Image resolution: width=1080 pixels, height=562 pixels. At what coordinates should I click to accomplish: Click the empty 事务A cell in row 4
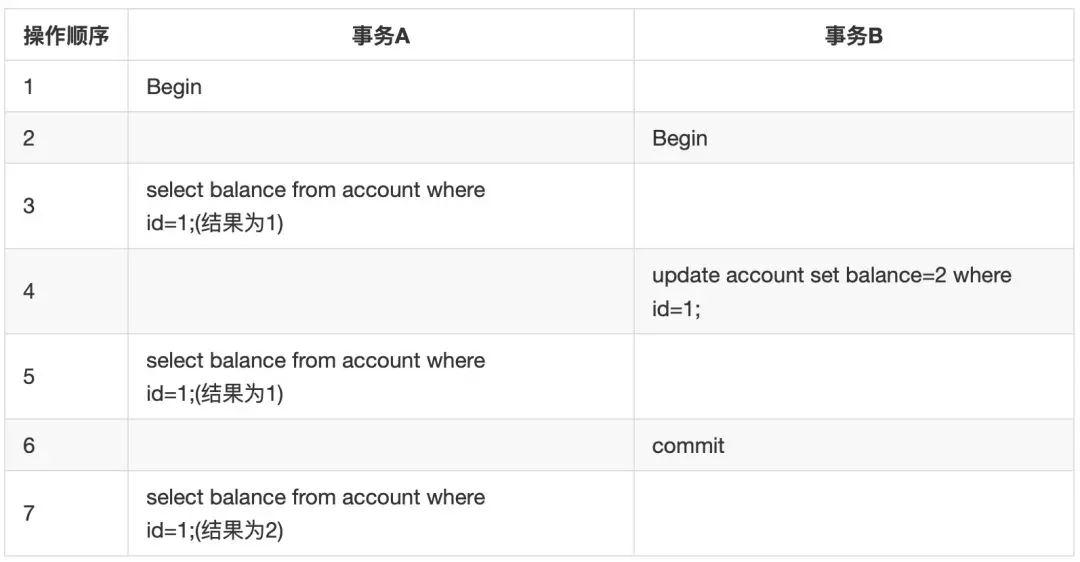point(381,291)
